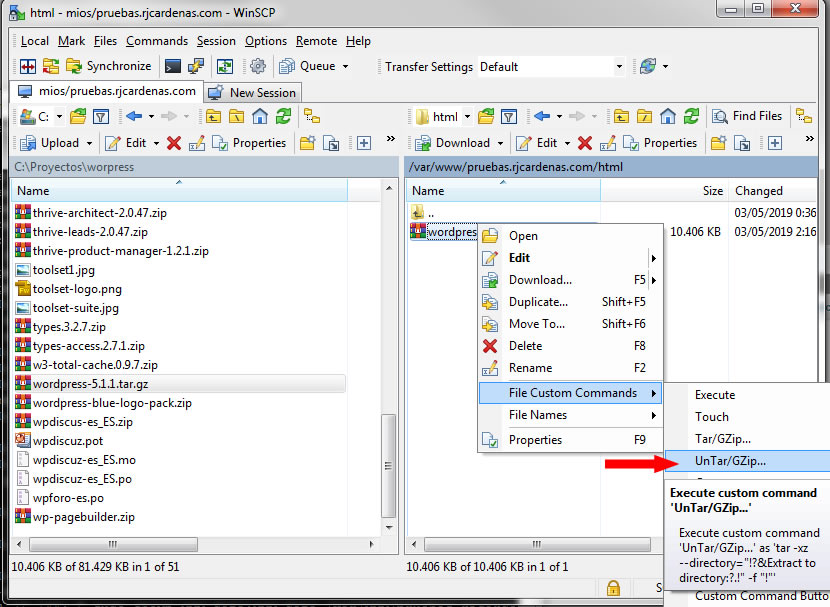The height and width of the screenshot is (607, 830).
Task: Click the Find Files button
Action: click(x=747, y=116)
